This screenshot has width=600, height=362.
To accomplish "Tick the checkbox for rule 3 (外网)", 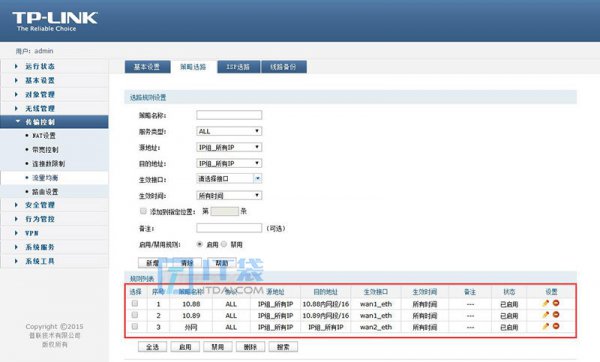I will click(x=135, y=326).
